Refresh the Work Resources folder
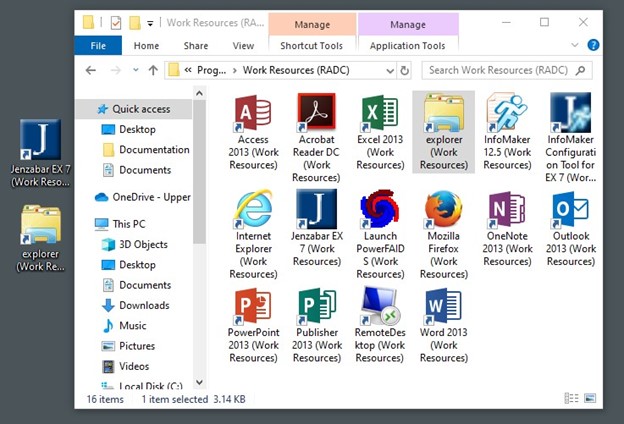 click(404, 70)
